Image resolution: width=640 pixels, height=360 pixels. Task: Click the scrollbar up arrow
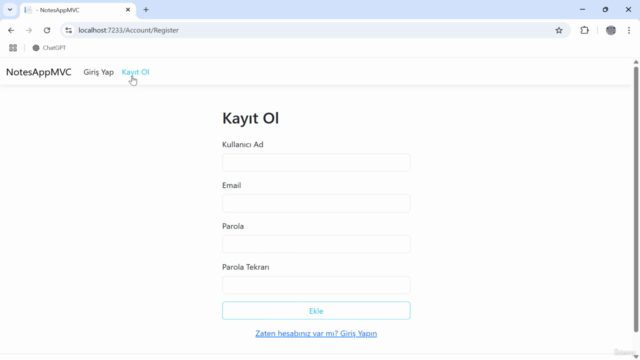coord(636,62)
